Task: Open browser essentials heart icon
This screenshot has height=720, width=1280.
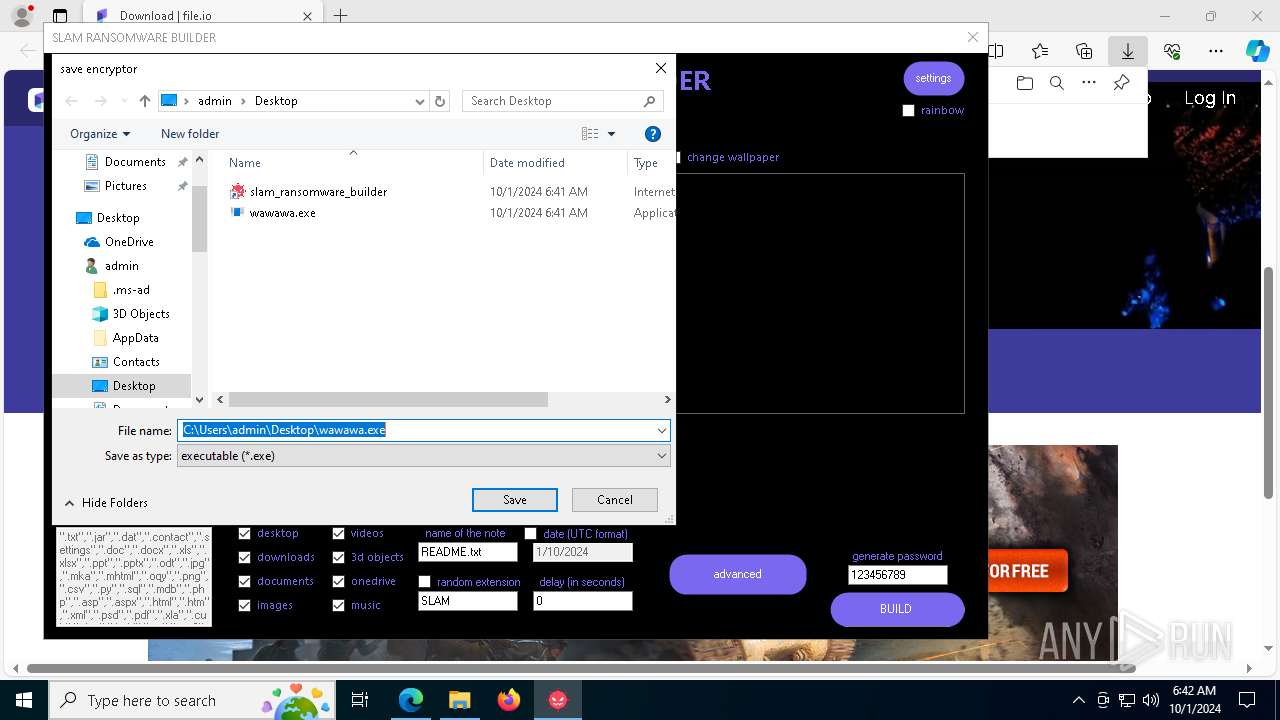Action: click(x=1172, y=51)
